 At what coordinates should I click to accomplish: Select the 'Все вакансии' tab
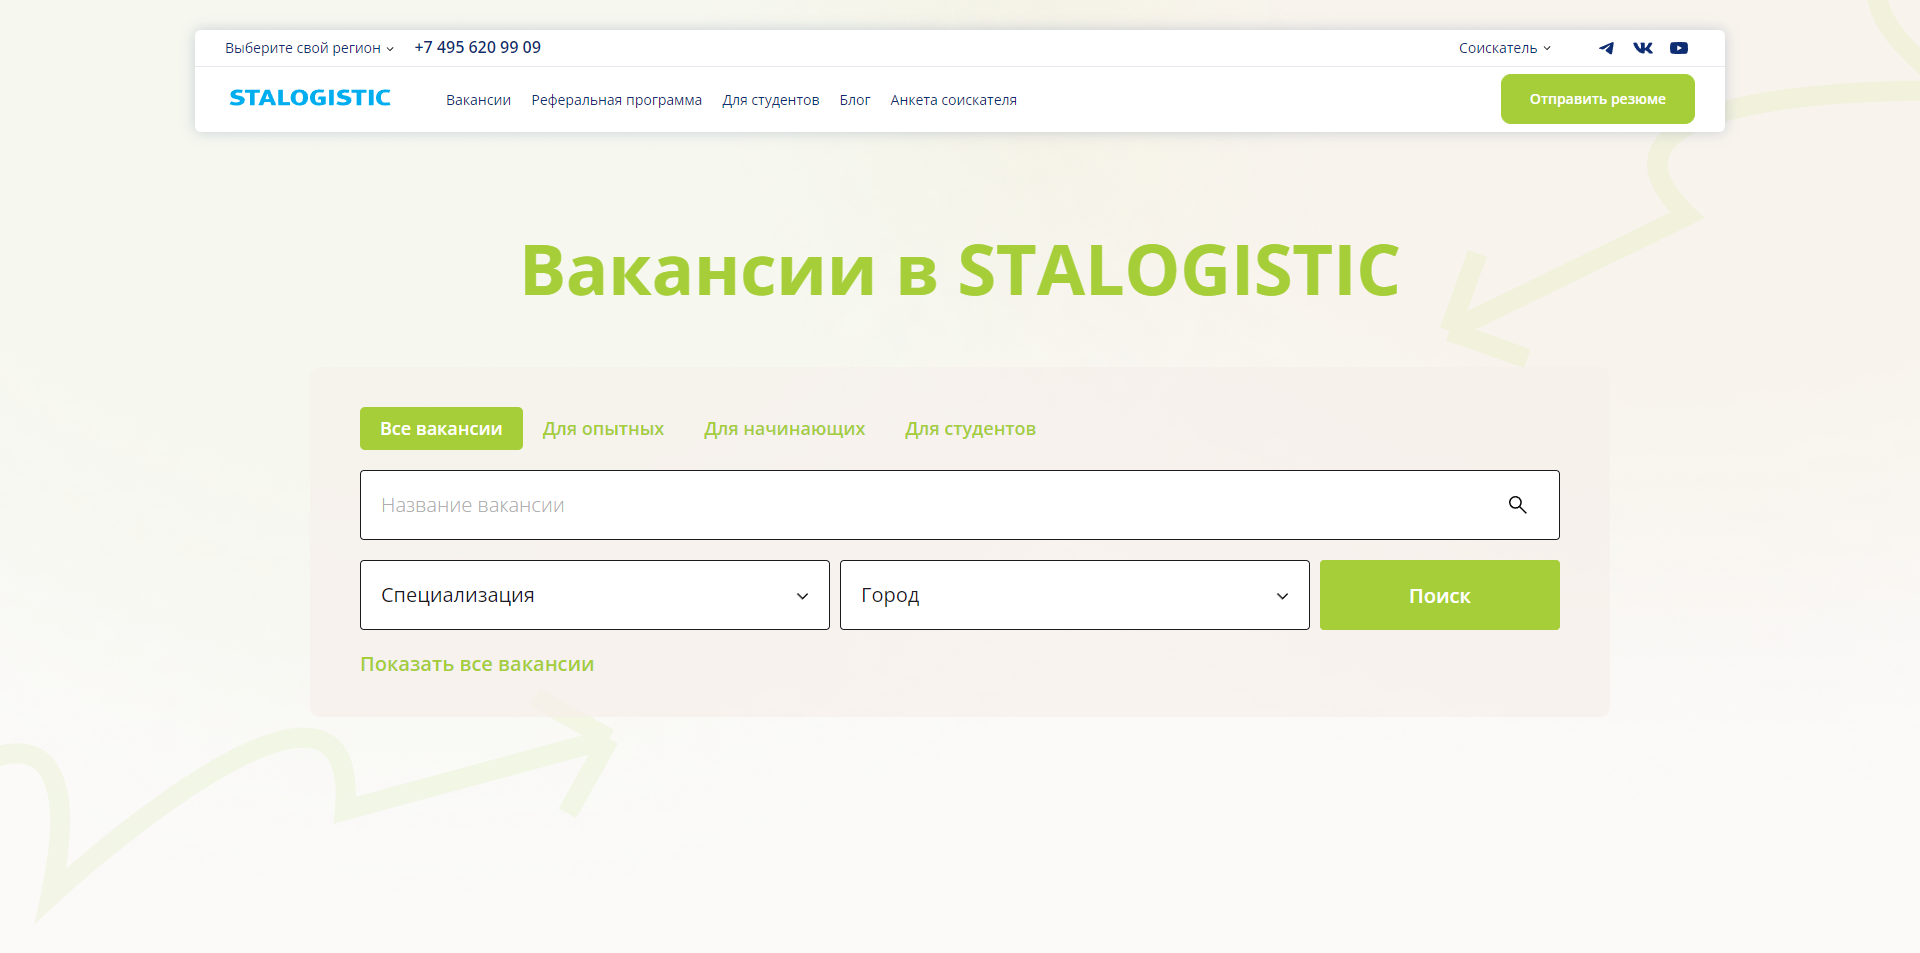(441, 428)
